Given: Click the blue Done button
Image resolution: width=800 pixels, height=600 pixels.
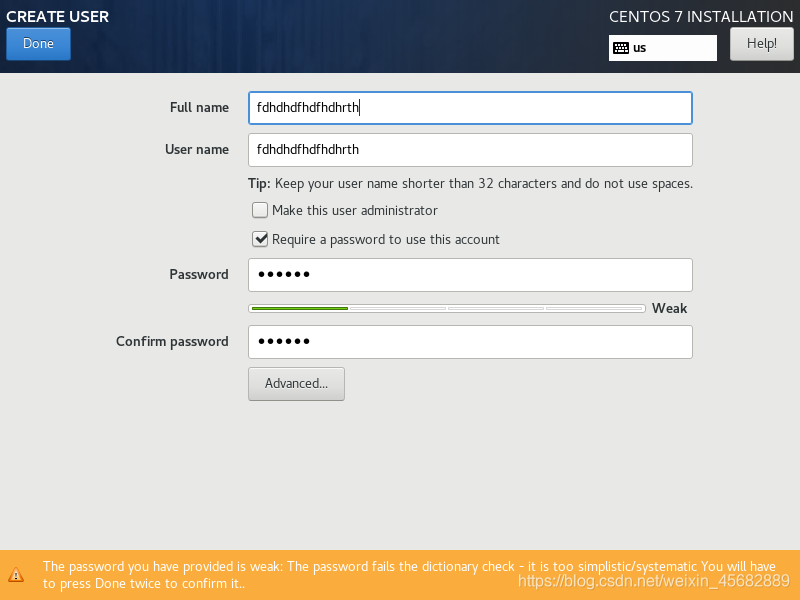Looking at the screenshot, I should (x=38, y=44).
